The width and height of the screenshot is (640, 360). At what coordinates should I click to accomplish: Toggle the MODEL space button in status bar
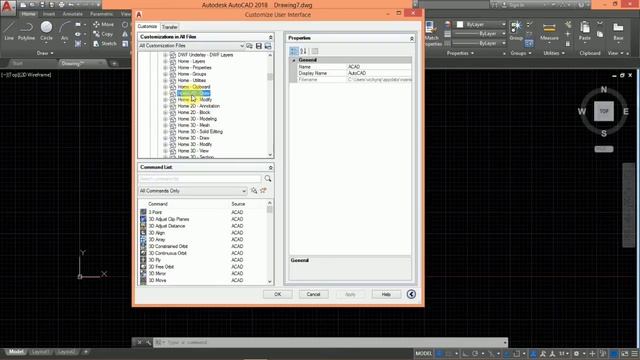tap(423, 353)
